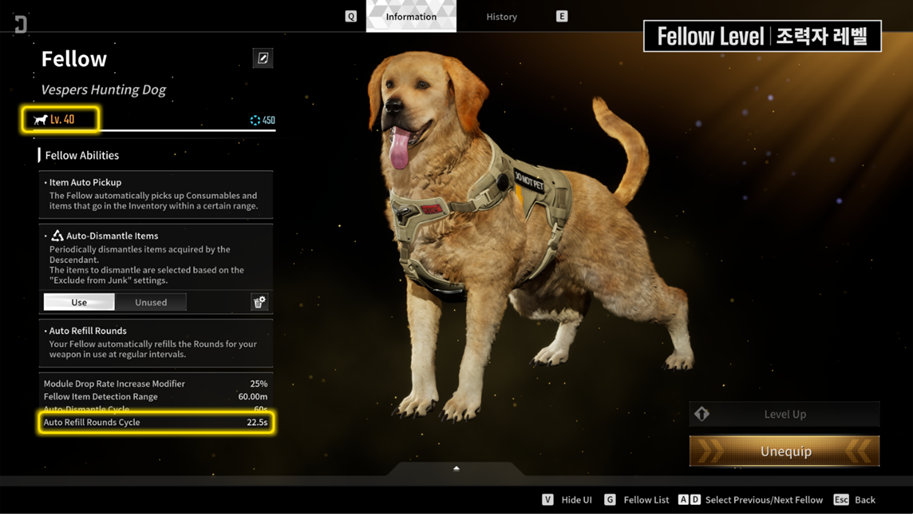Click the Q key previous tab icon
The width and height of the screenshot is (913, 514).
tap(351, 16)
